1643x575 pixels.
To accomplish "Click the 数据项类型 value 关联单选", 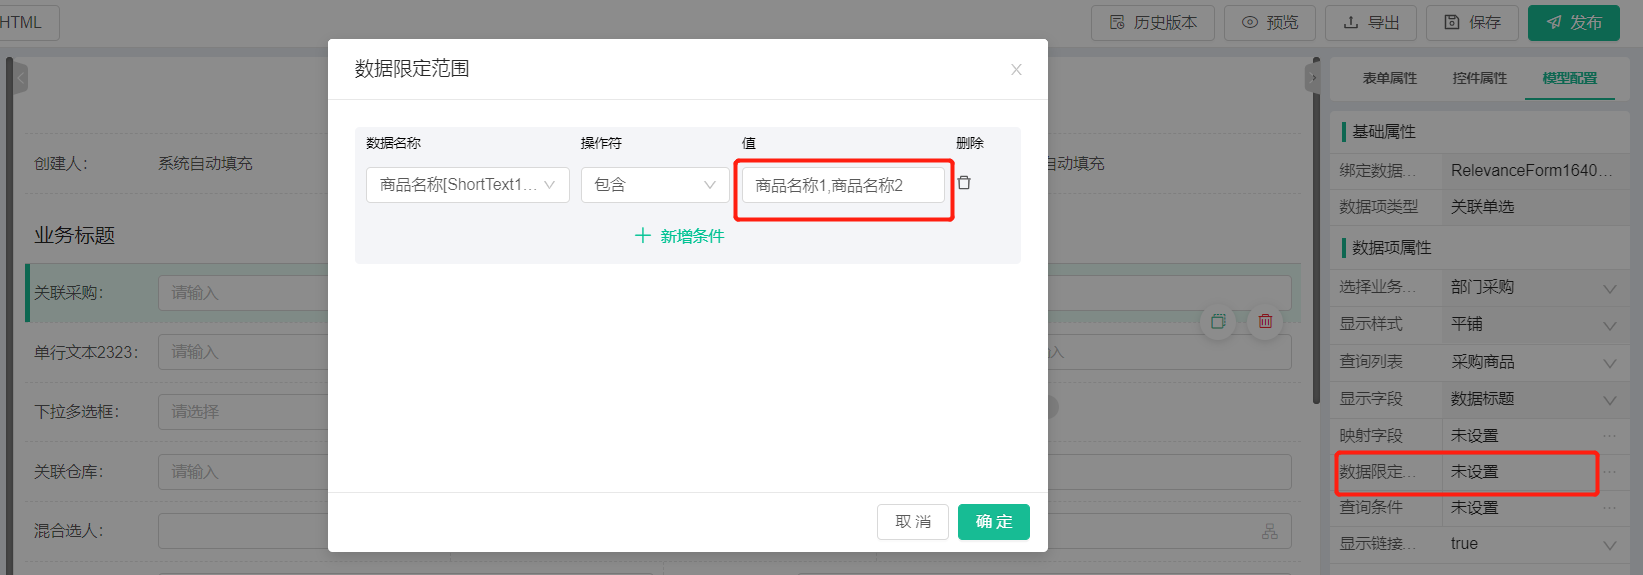I will (1482, 207).
